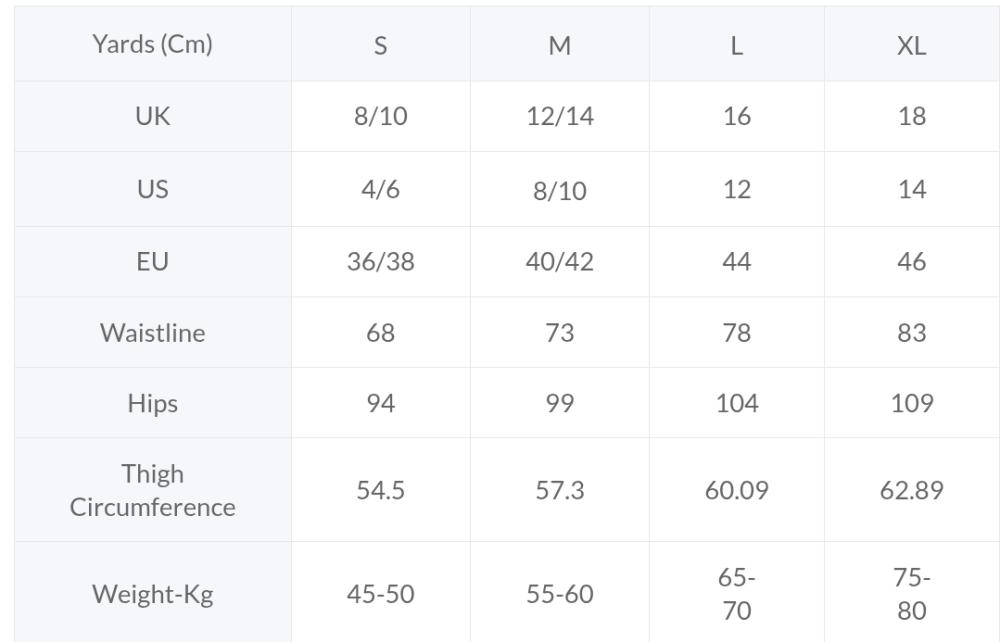Click the thigh value 62.89

click(x=912, y=490)
